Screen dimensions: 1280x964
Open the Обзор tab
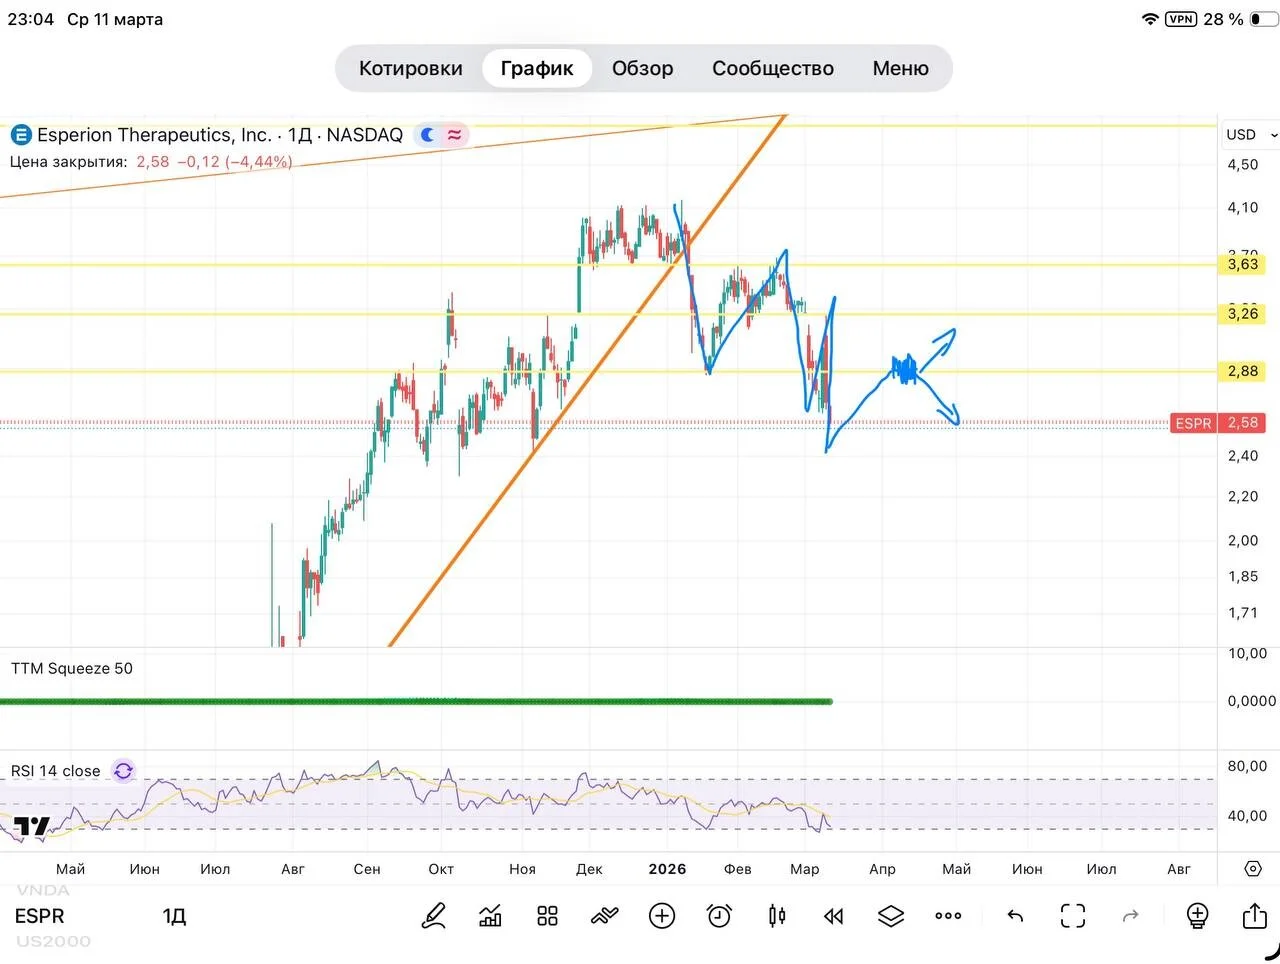643,68
